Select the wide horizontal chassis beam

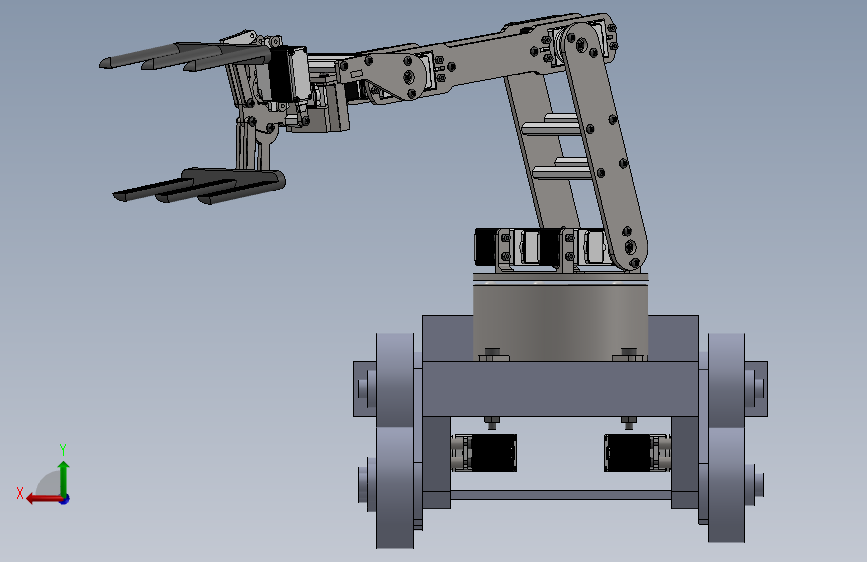(x=560, y=389)
